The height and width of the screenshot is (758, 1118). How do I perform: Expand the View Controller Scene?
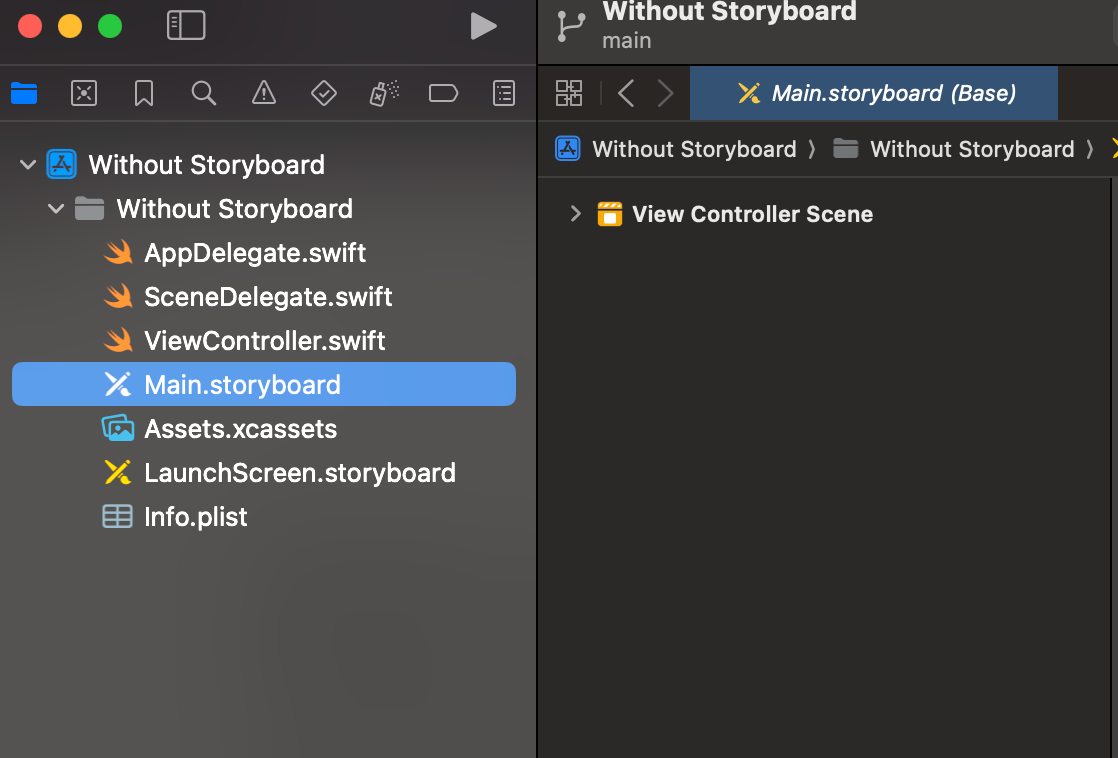coord(574,213)
